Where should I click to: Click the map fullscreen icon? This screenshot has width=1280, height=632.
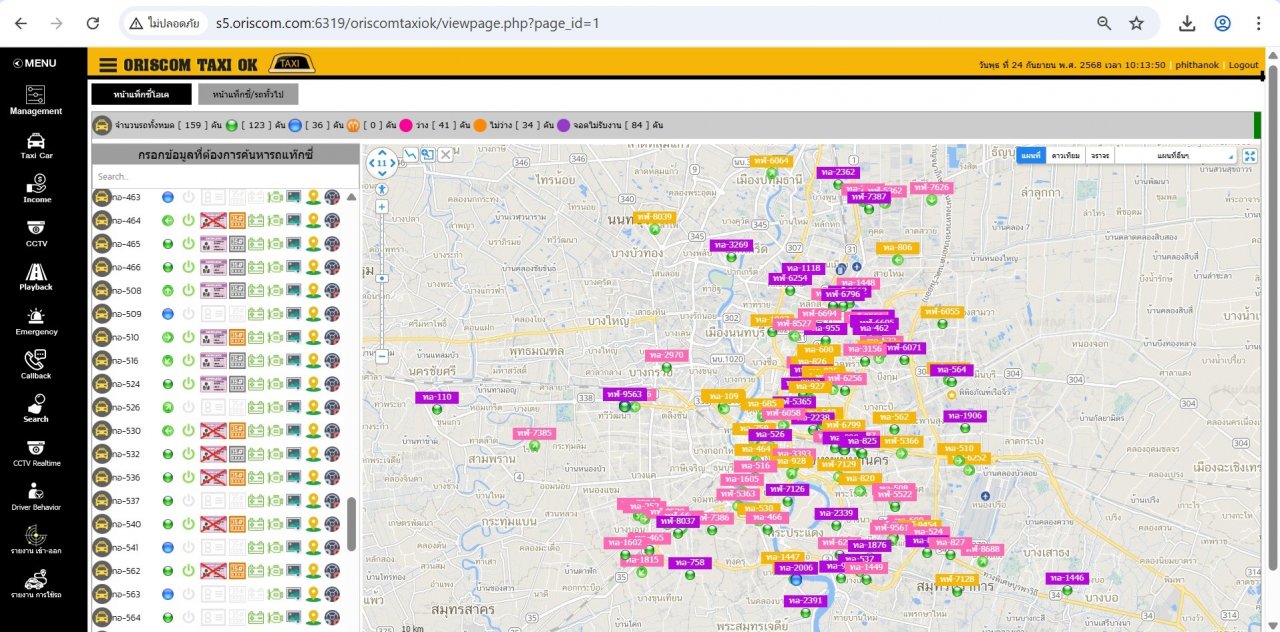1249,156
